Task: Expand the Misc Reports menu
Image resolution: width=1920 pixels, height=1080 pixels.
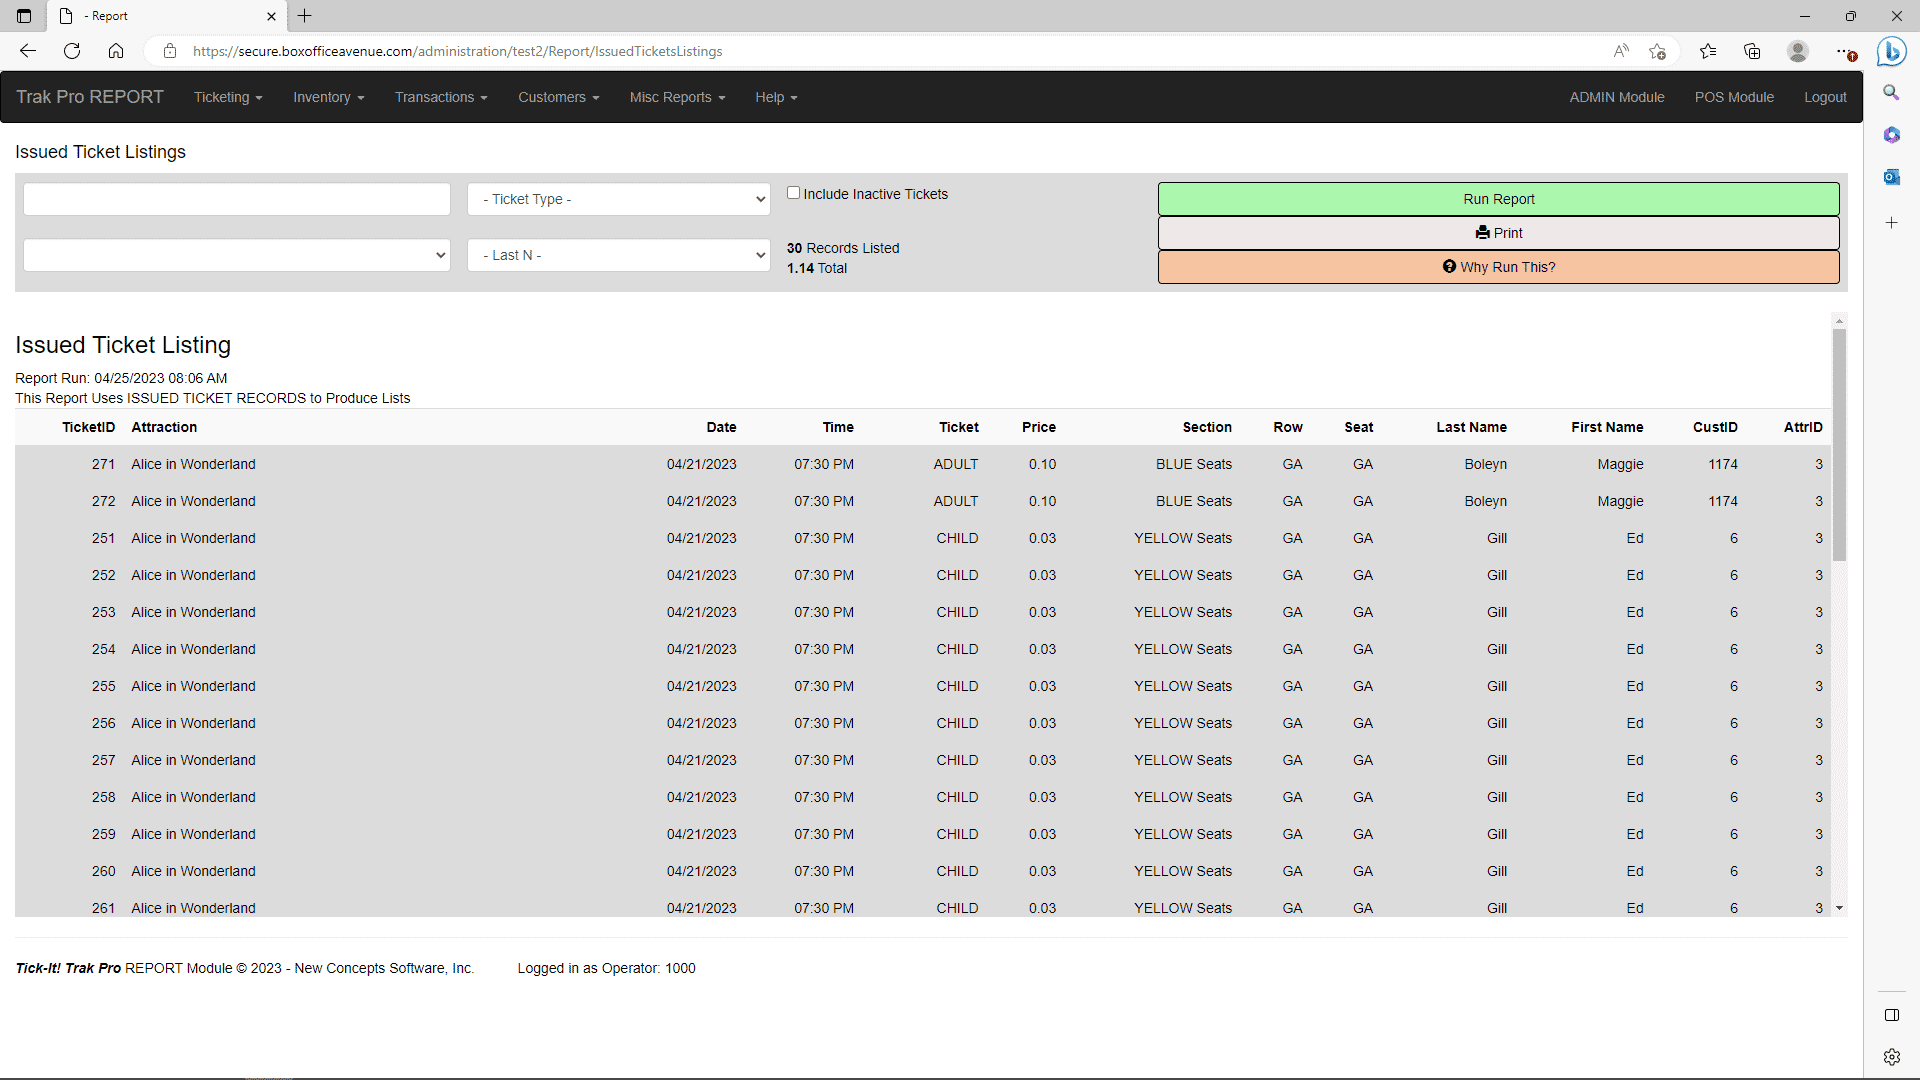Action: [677, 97]
